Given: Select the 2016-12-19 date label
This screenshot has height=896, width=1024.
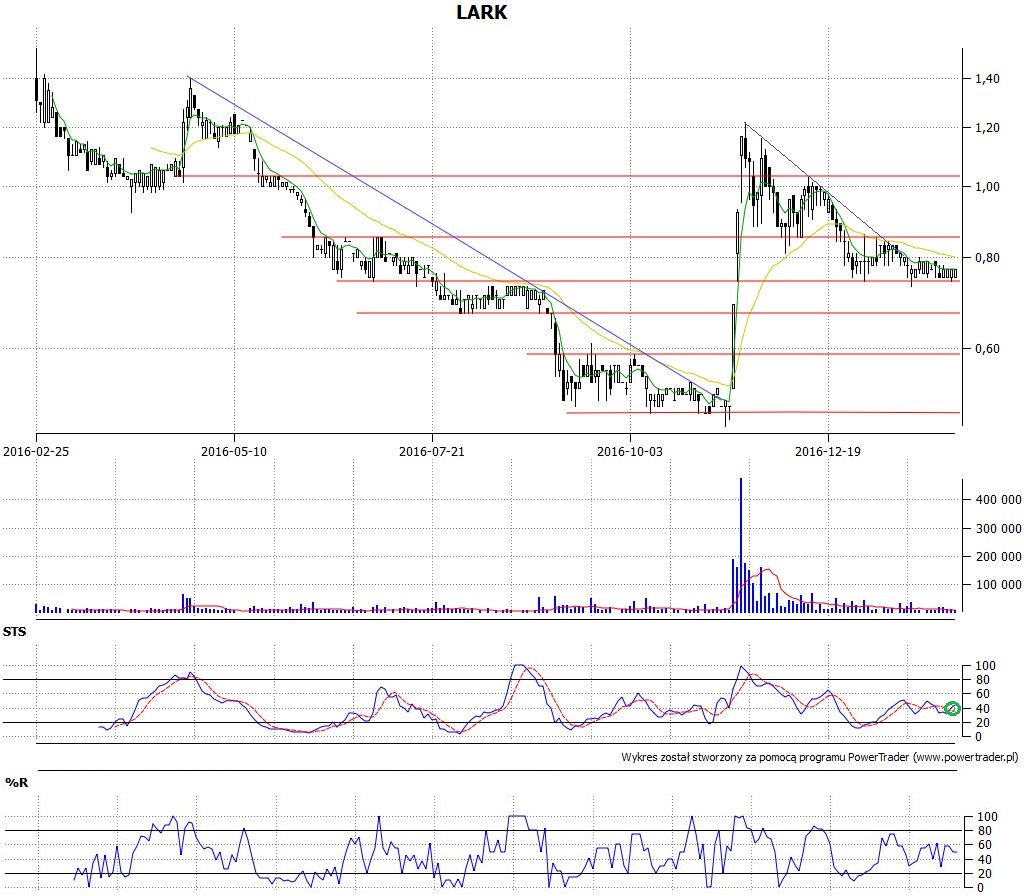Looking at the screenshot, I should 827,451.
